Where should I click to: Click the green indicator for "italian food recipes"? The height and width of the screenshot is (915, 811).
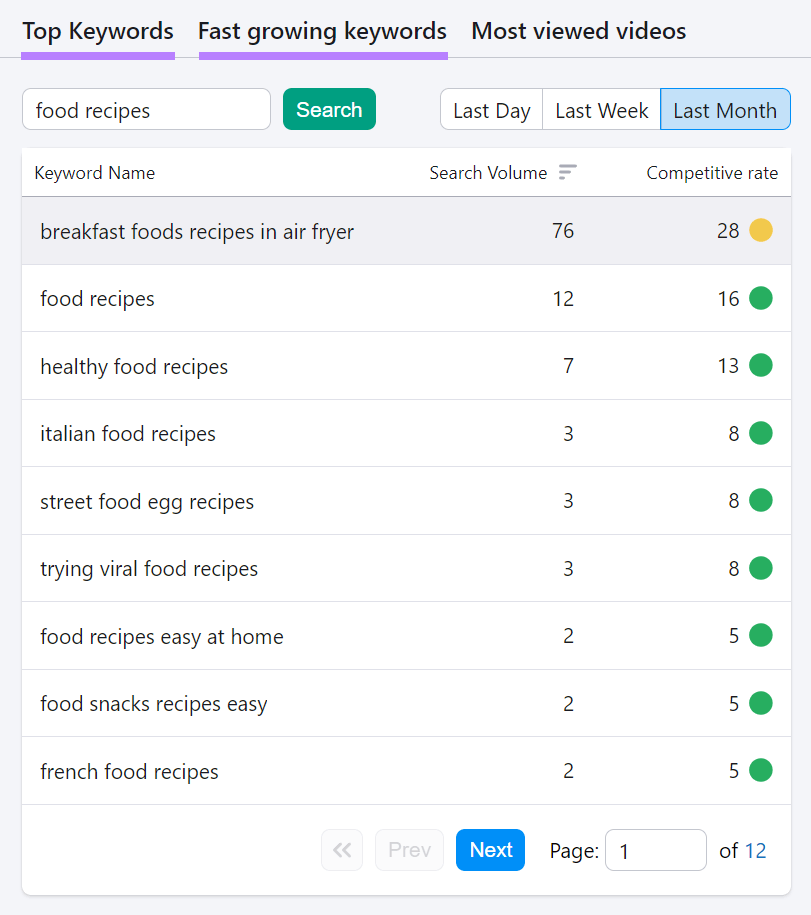tap(760, 433)
